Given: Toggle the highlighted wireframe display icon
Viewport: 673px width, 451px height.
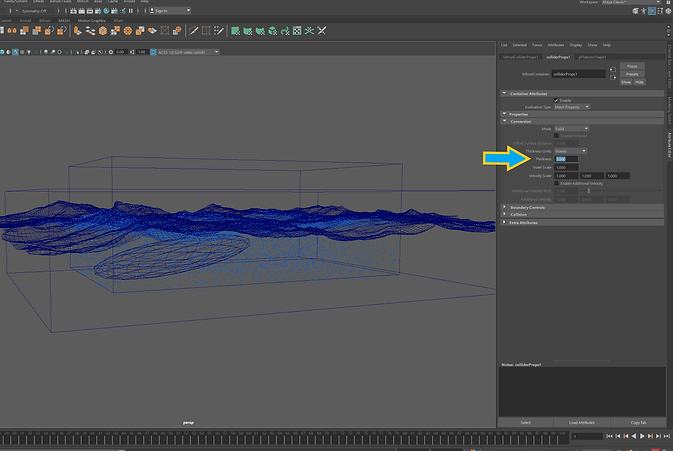Looking at the screenshot, I should coord(15,52).
